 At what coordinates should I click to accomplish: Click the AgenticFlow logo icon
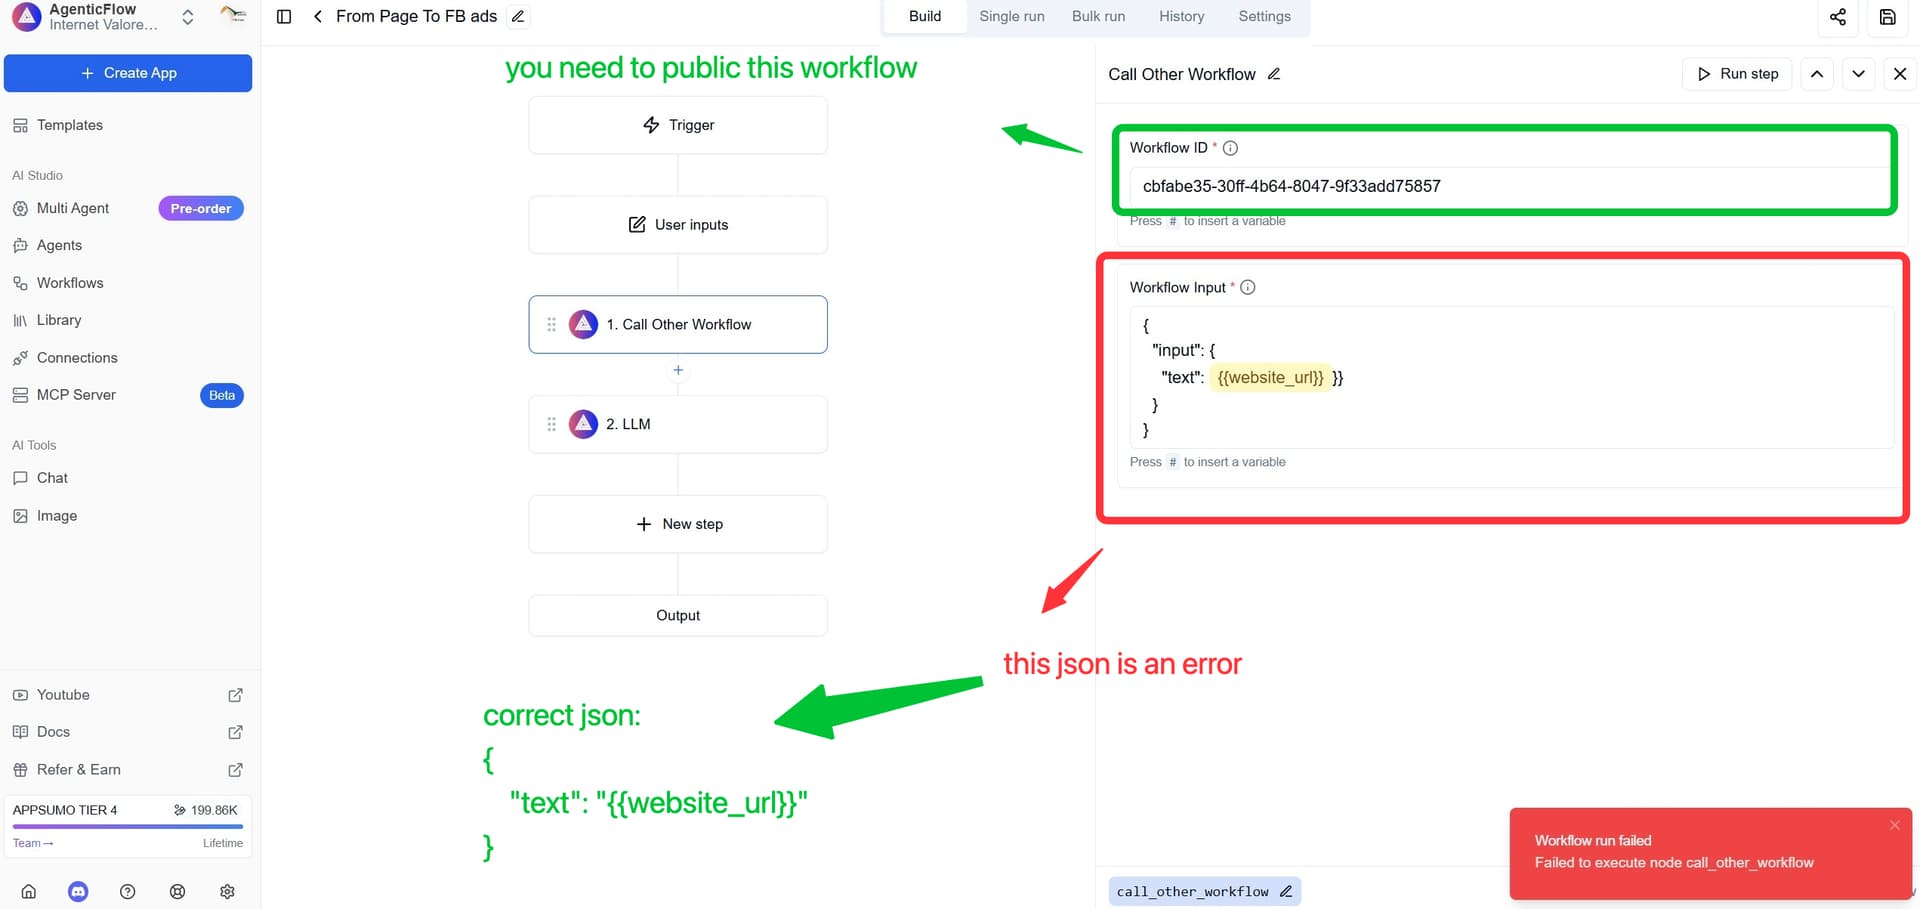click(26, 16)
